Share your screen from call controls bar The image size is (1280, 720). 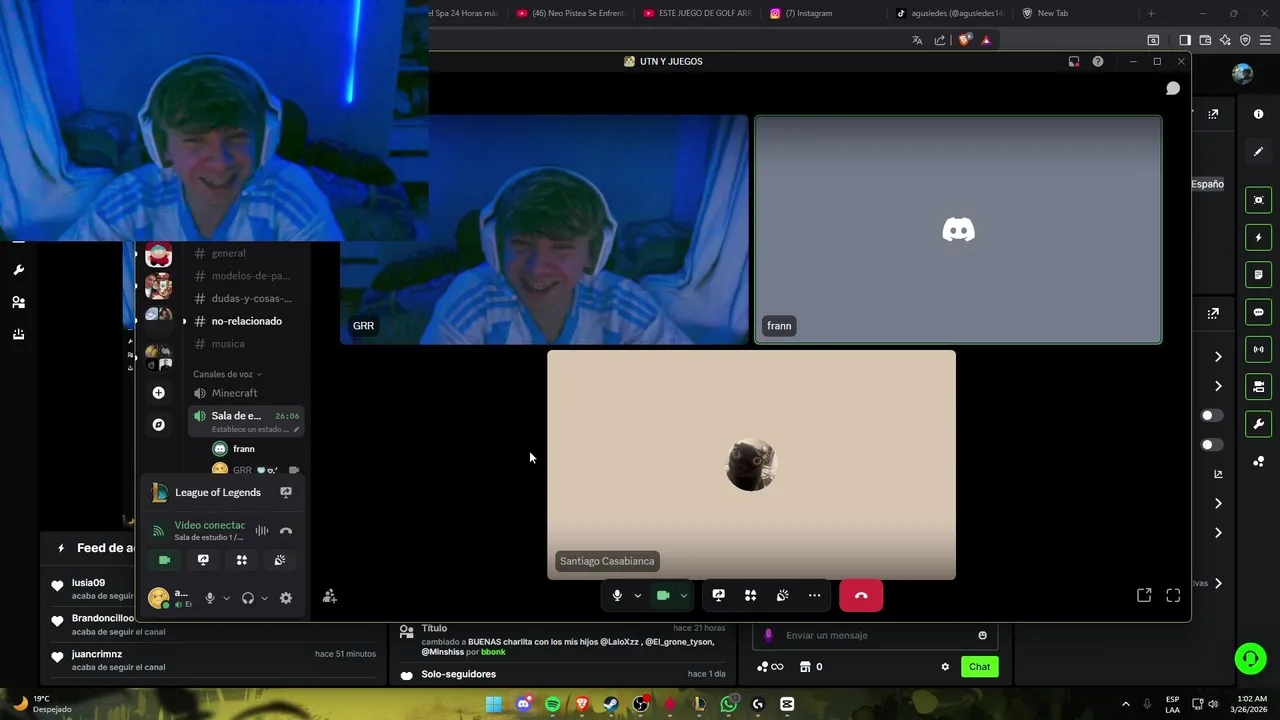coord(718,595)
